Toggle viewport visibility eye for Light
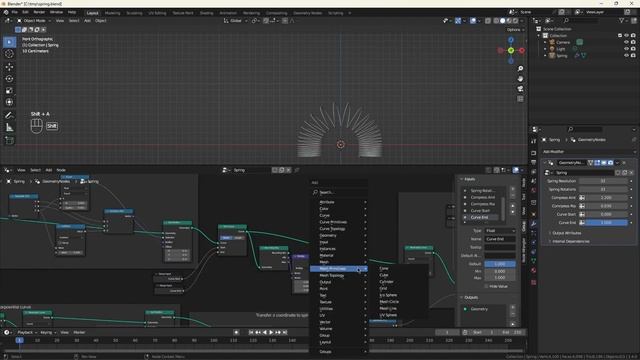The width and height of the screenshot is (640, 360). click(x=627, y=49)
